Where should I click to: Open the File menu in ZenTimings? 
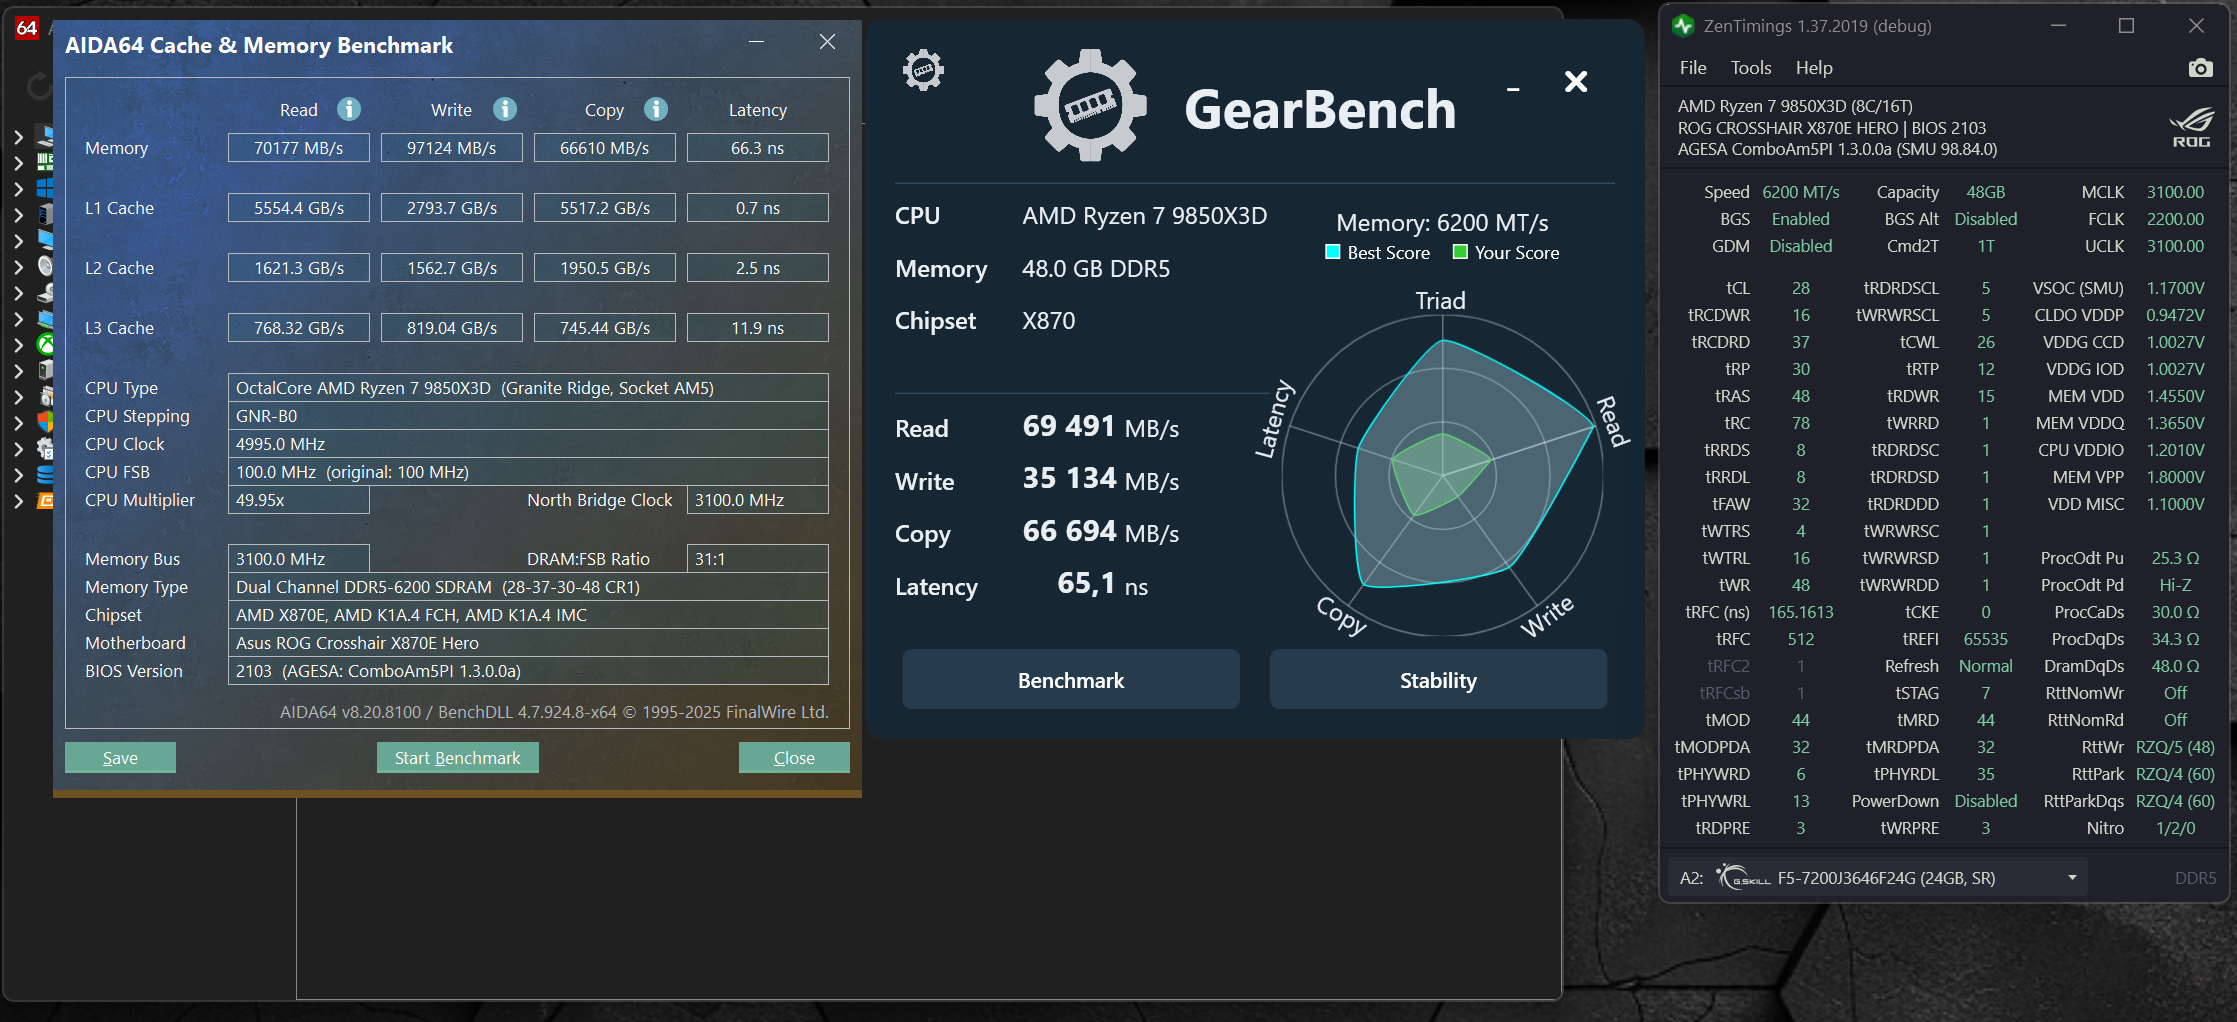pyautogui.click(x=1693, y=68)
